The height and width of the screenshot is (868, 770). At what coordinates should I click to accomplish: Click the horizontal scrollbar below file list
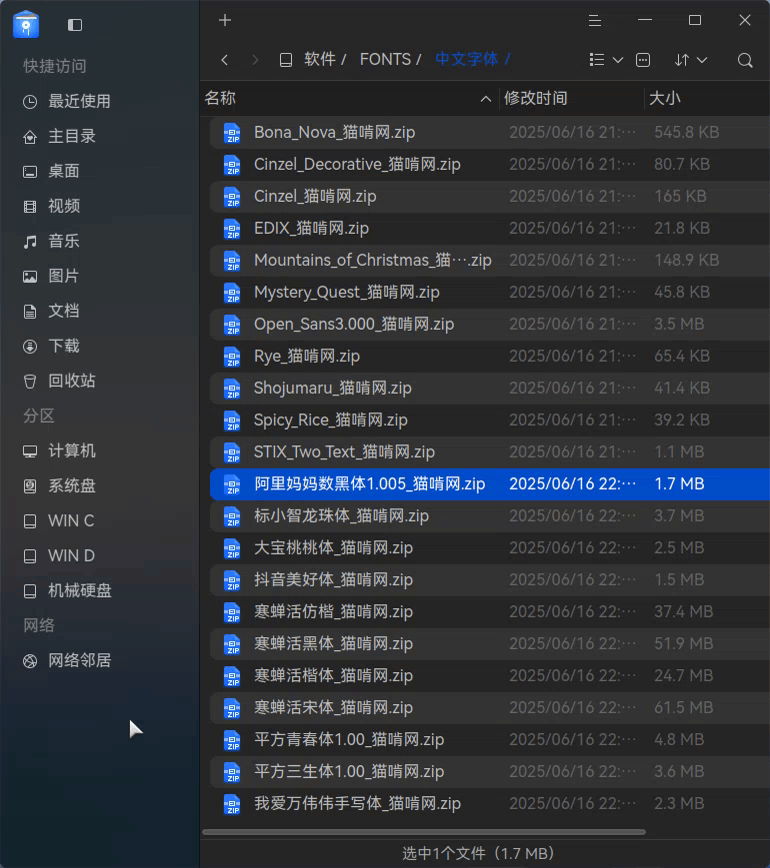[424, 832]
